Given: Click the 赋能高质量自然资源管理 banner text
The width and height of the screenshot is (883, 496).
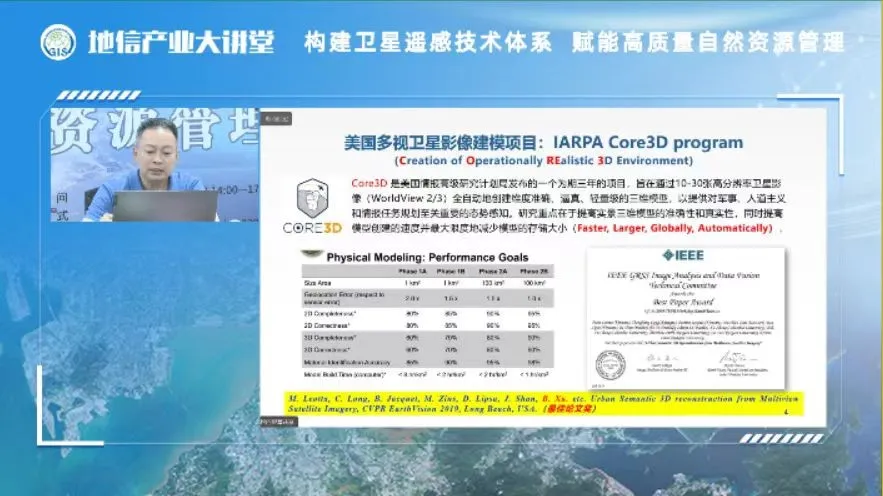Looking at the screenshot, I should tap(707, 43).
